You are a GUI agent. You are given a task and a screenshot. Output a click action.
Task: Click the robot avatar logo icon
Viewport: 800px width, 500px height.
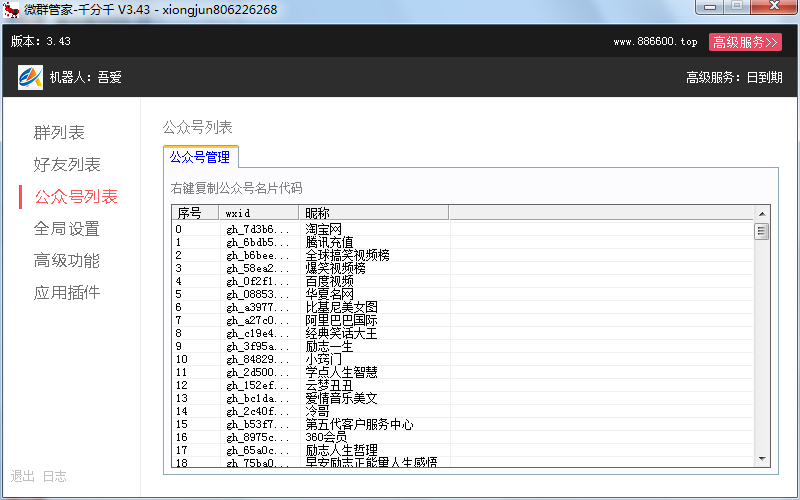[30, 78]
